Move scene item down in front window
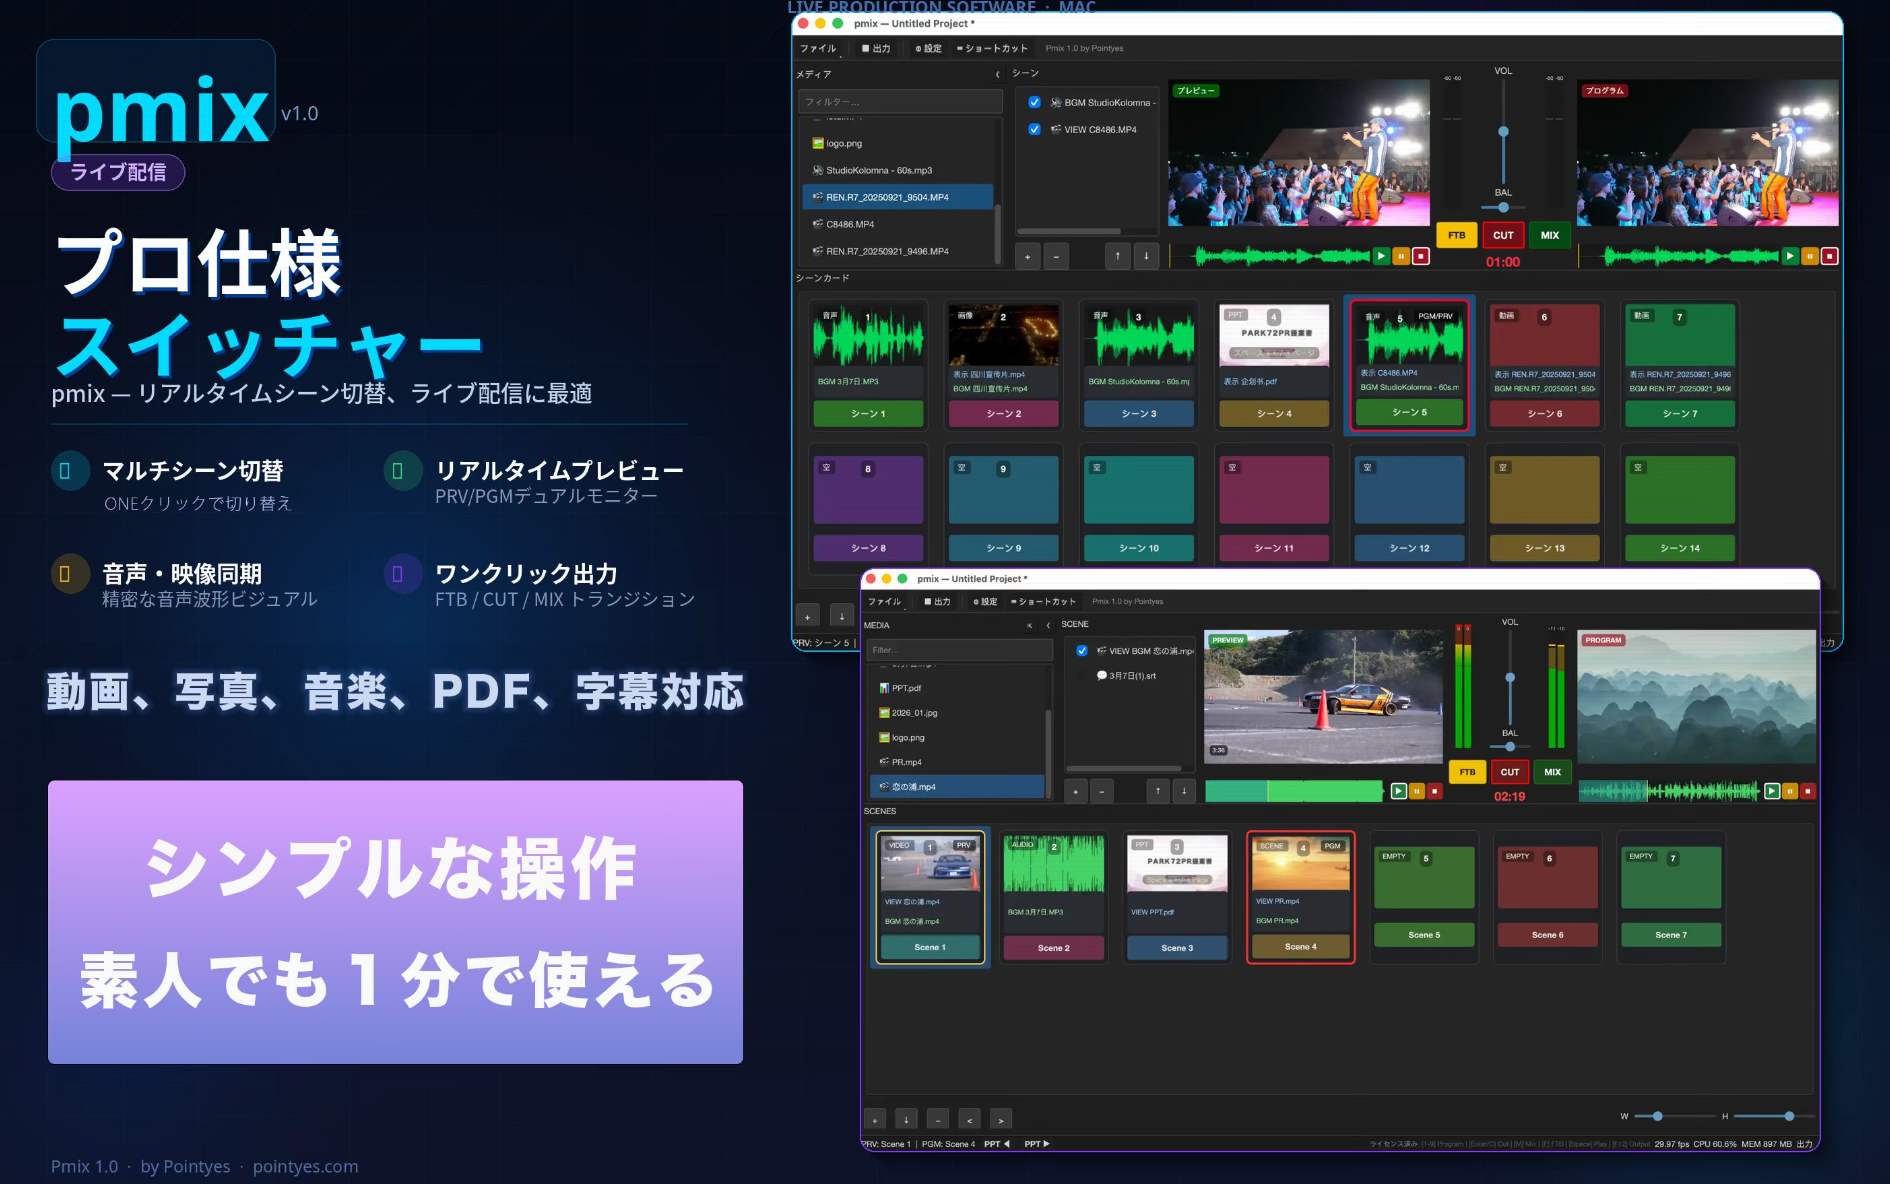 click(1184, 791)
